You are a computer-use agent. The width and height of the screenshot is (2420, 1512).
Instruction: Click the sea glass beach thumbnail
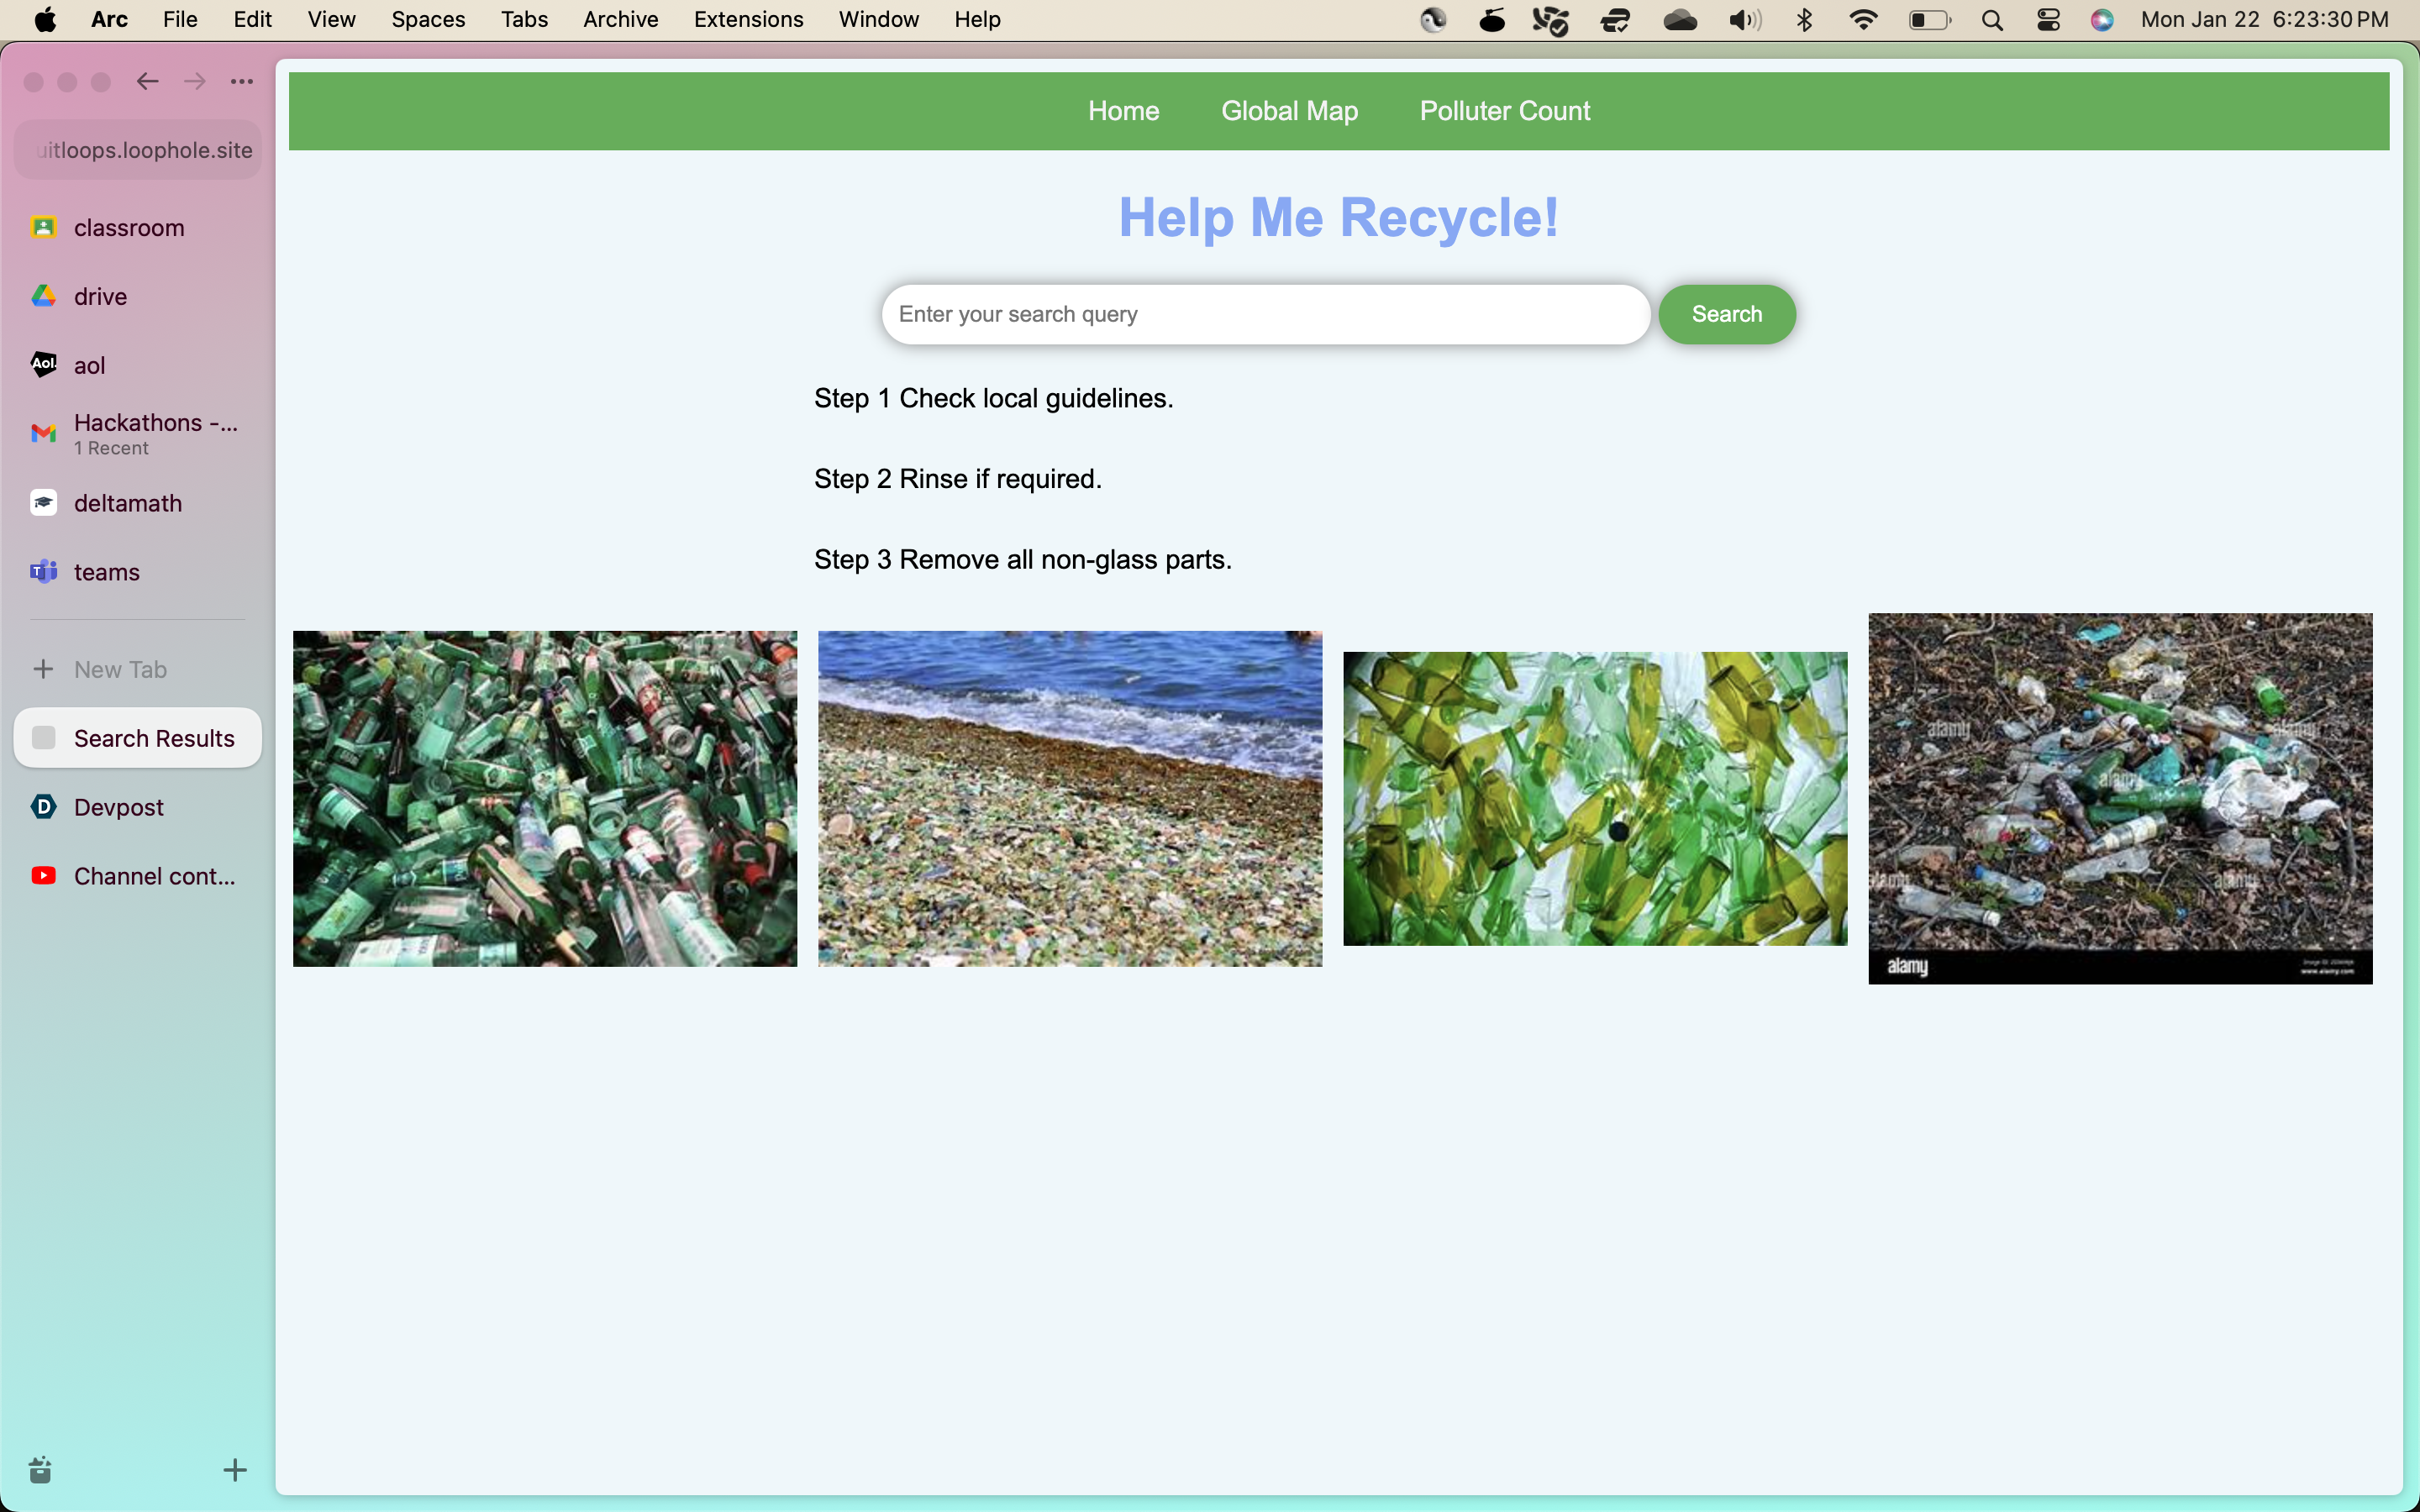1069,799
